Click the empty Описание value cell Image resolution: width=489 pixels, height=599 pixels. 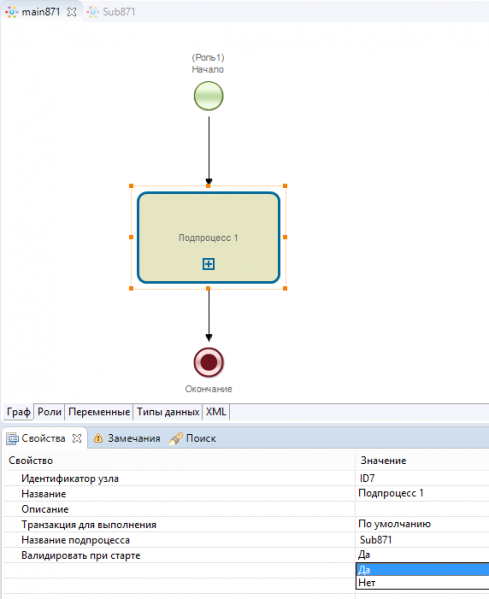(423, 509)
